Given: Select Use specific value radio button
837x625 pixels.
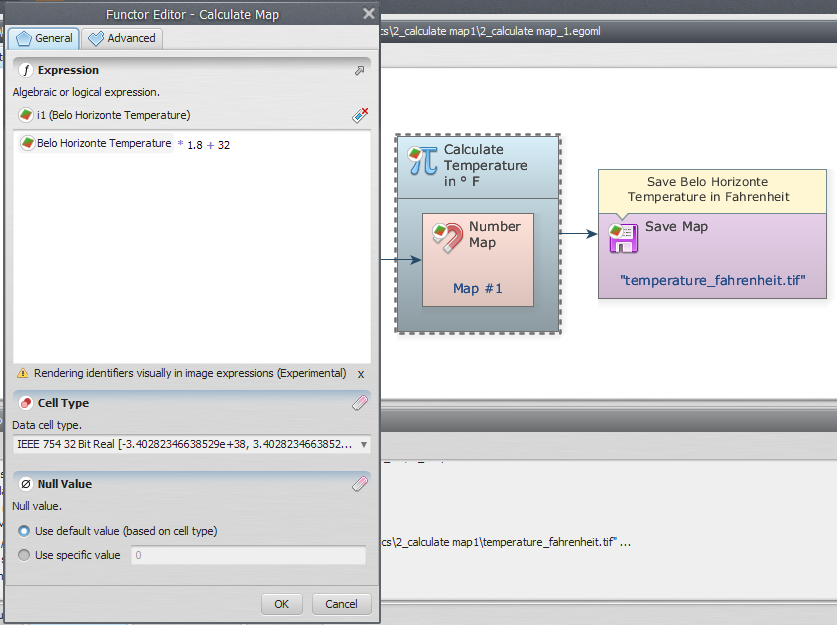Looking at the screenshot, I should [x=24, y=555].
